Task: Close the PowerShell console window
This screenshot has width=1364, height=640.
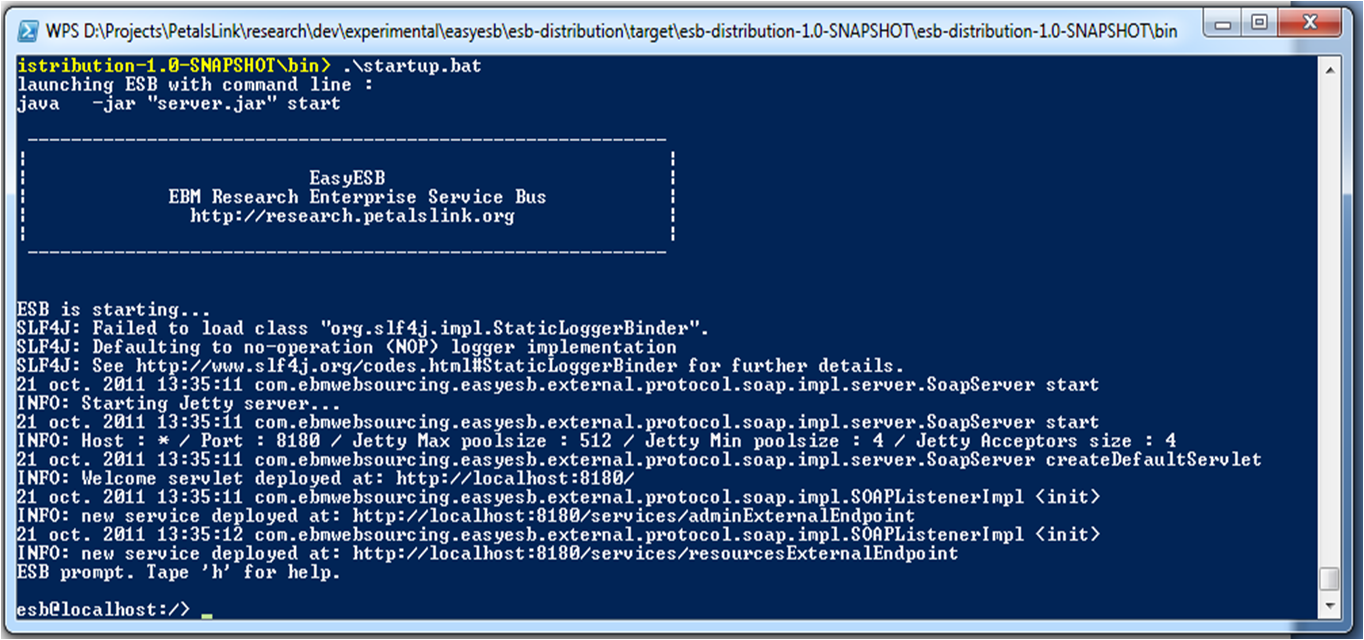Action: [x=1310, y=21]
